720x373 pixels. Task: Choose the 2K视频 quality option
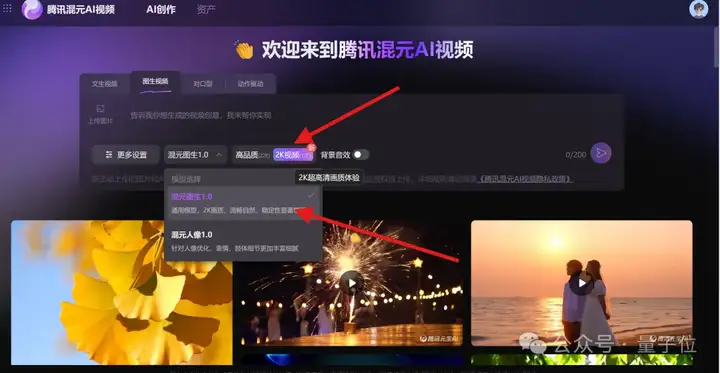pyautogui.click(x=293, y=155)
